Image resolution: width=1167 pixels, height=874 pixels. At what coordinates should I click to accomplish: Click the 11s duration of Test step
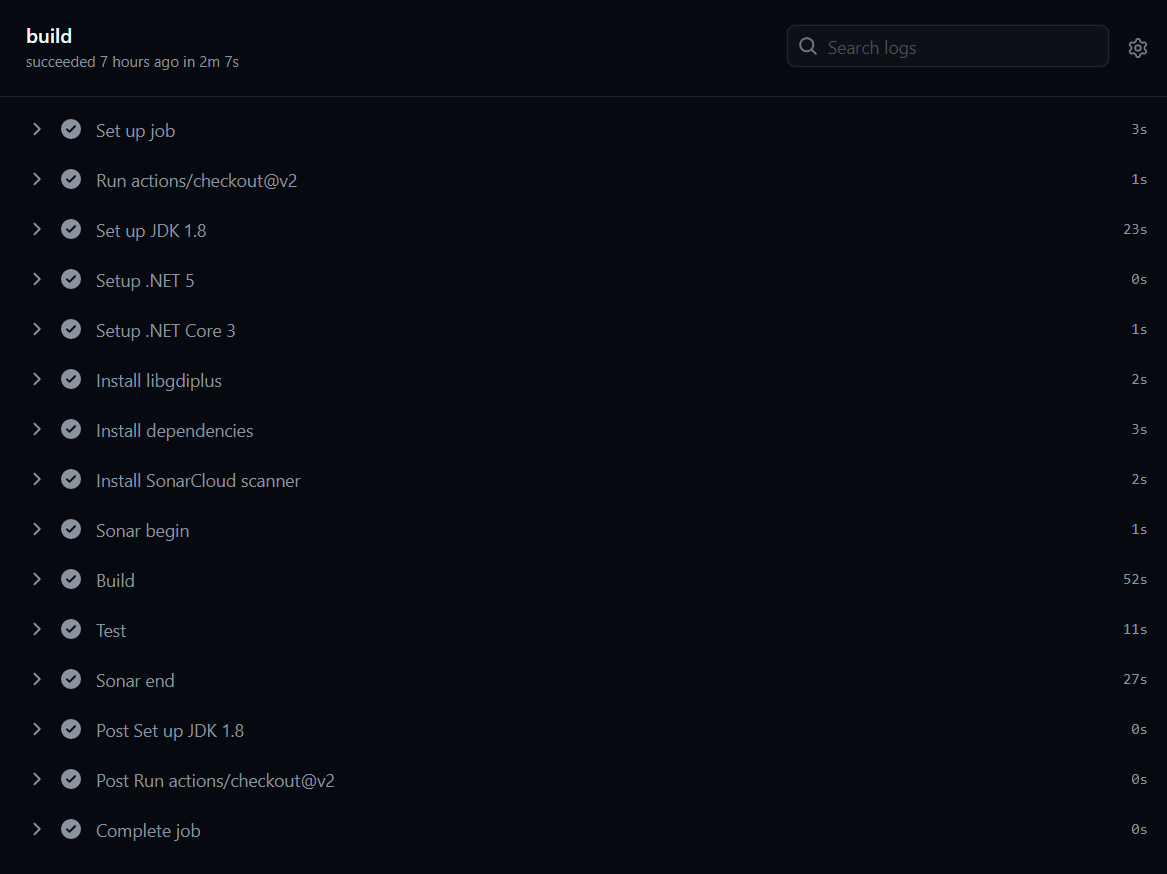(1135, 629)
